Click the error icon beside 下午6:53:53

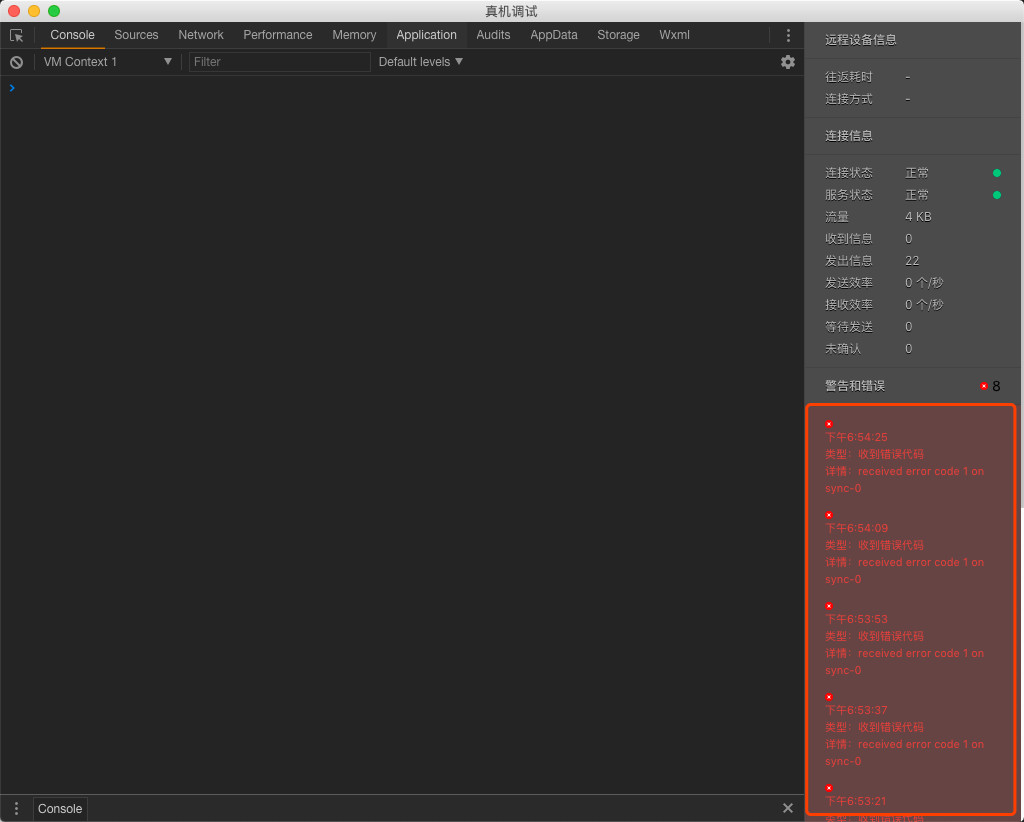[829, 606]
